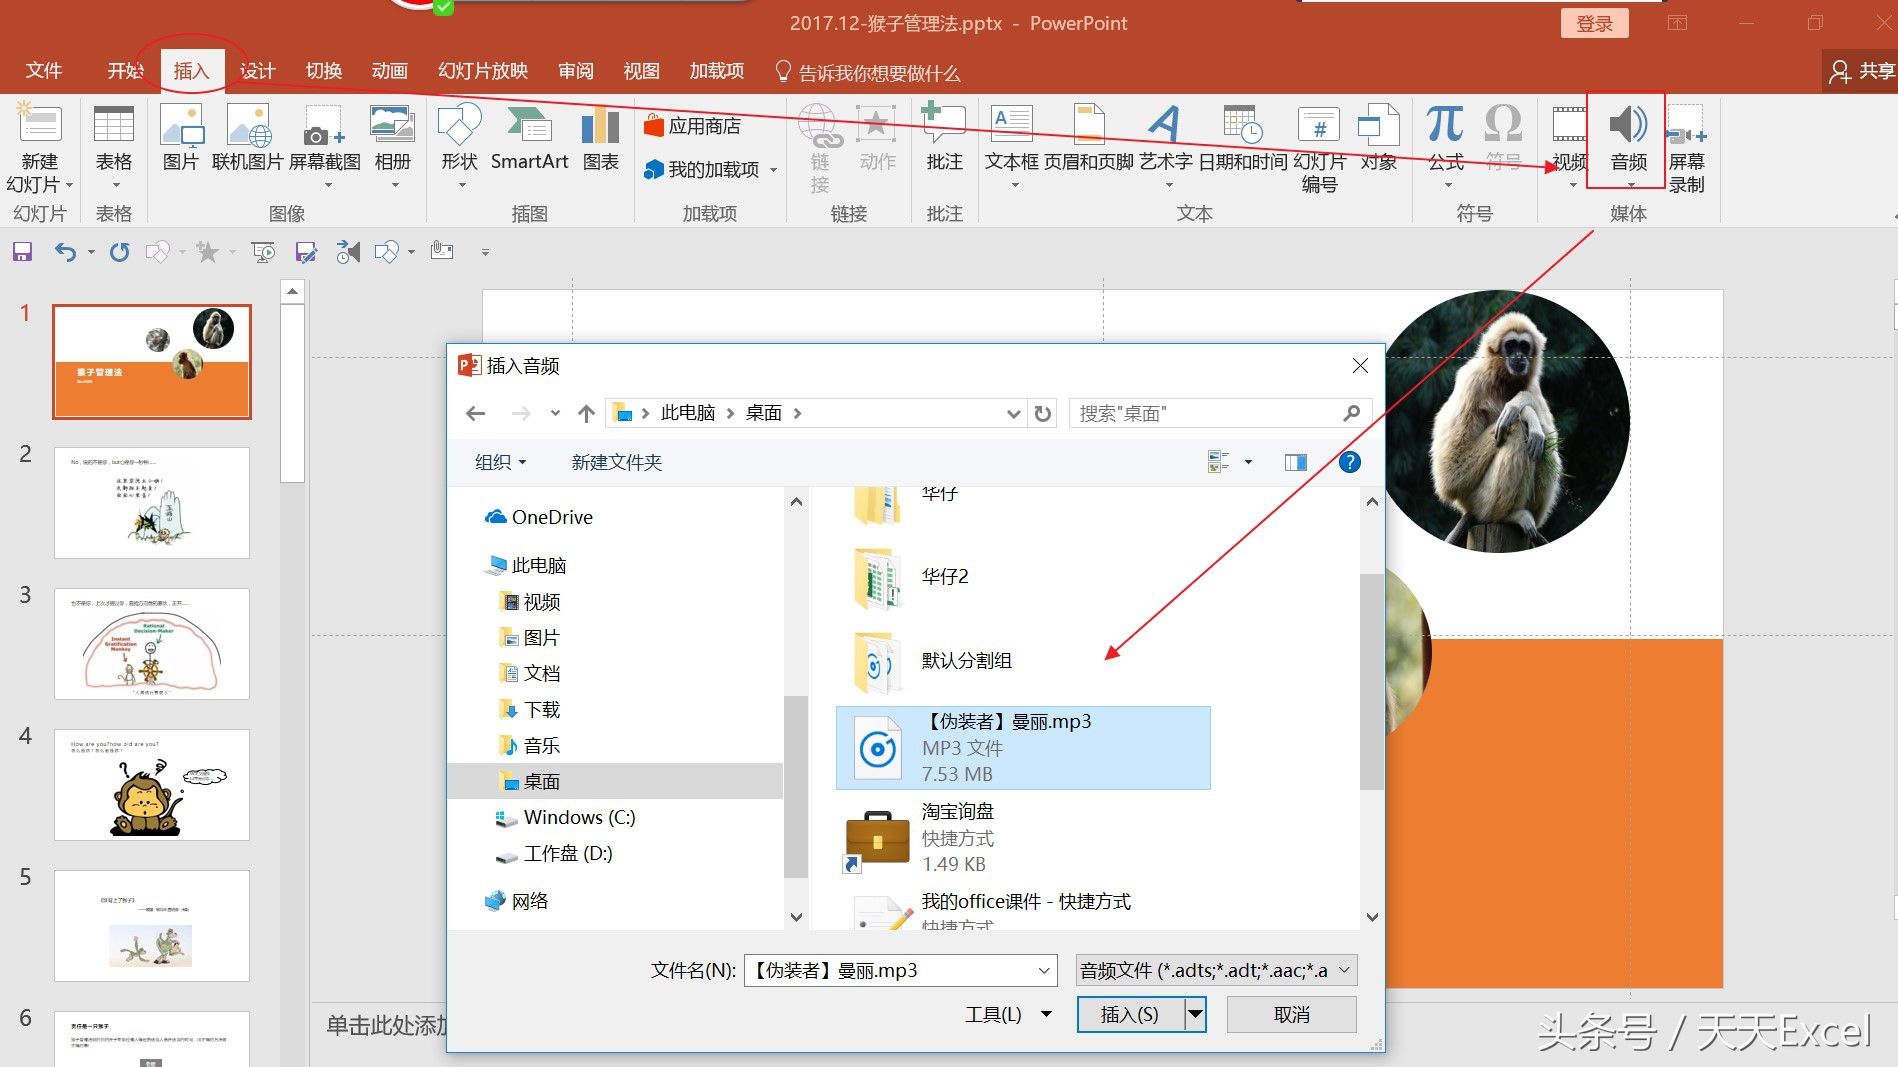Open the Slide Show (幻灯片放映) tab

coord(483,71)
